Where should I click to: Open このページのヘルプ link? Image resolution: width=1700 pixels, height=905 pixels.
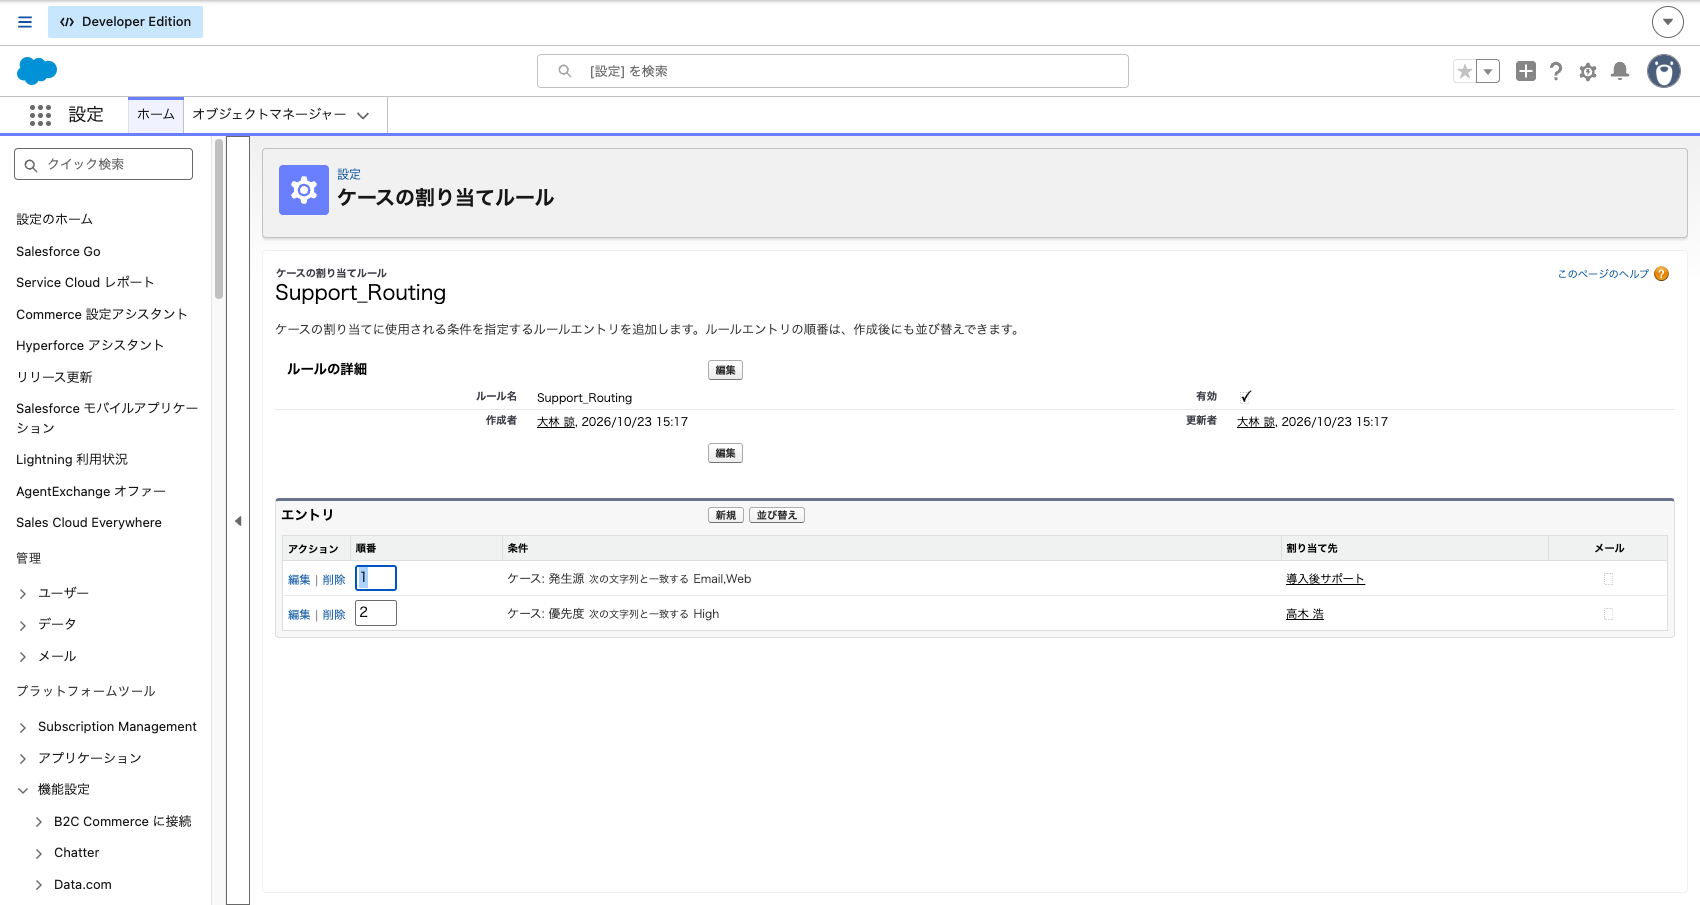[1603, 274]
